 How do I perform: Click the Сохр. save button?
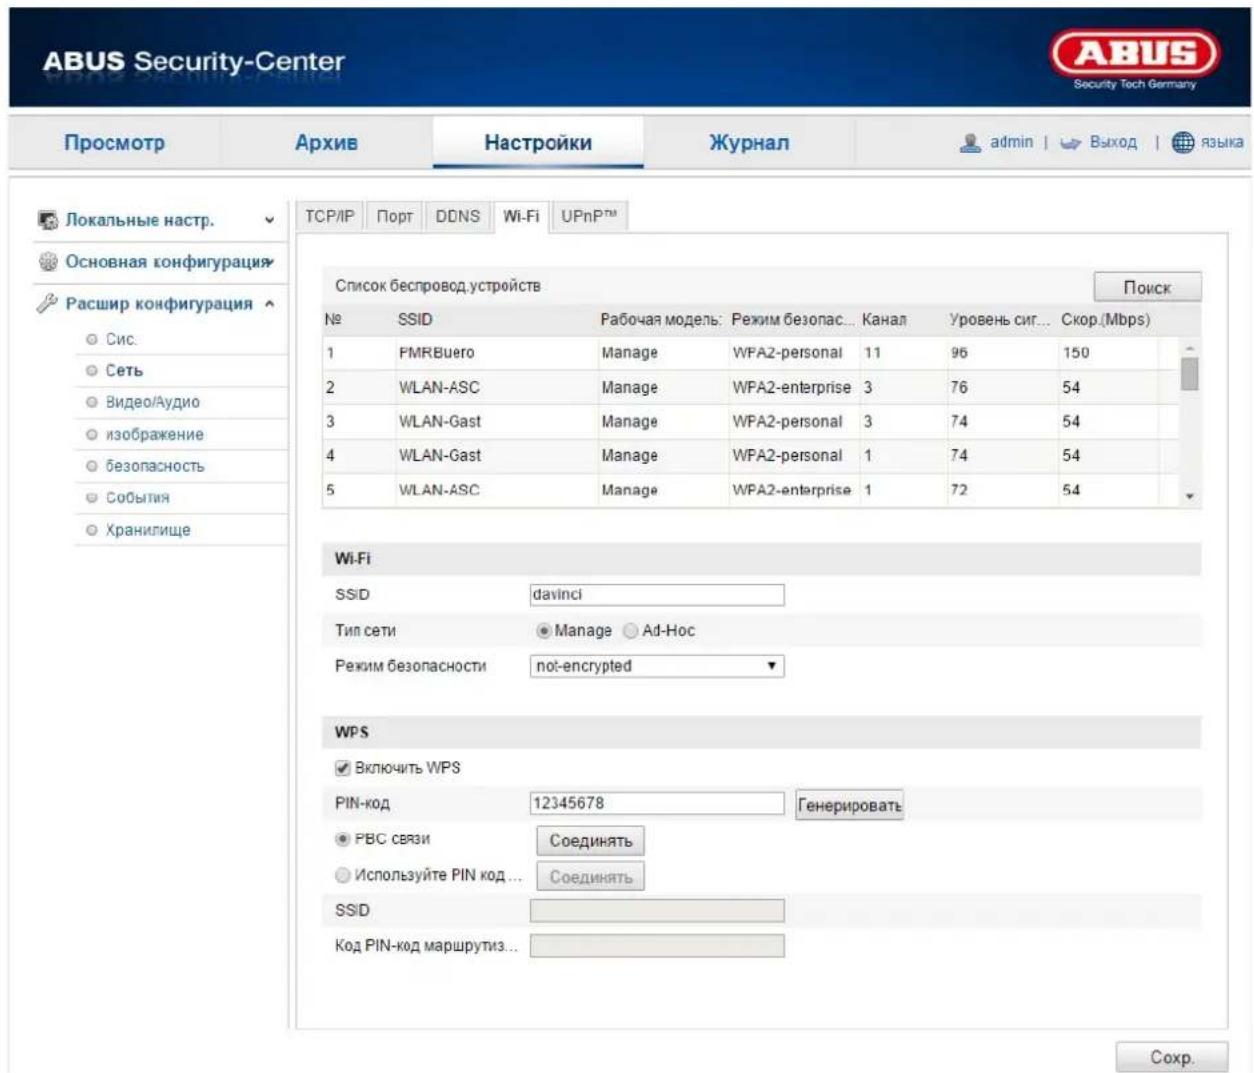(x=1171, y=1057)
